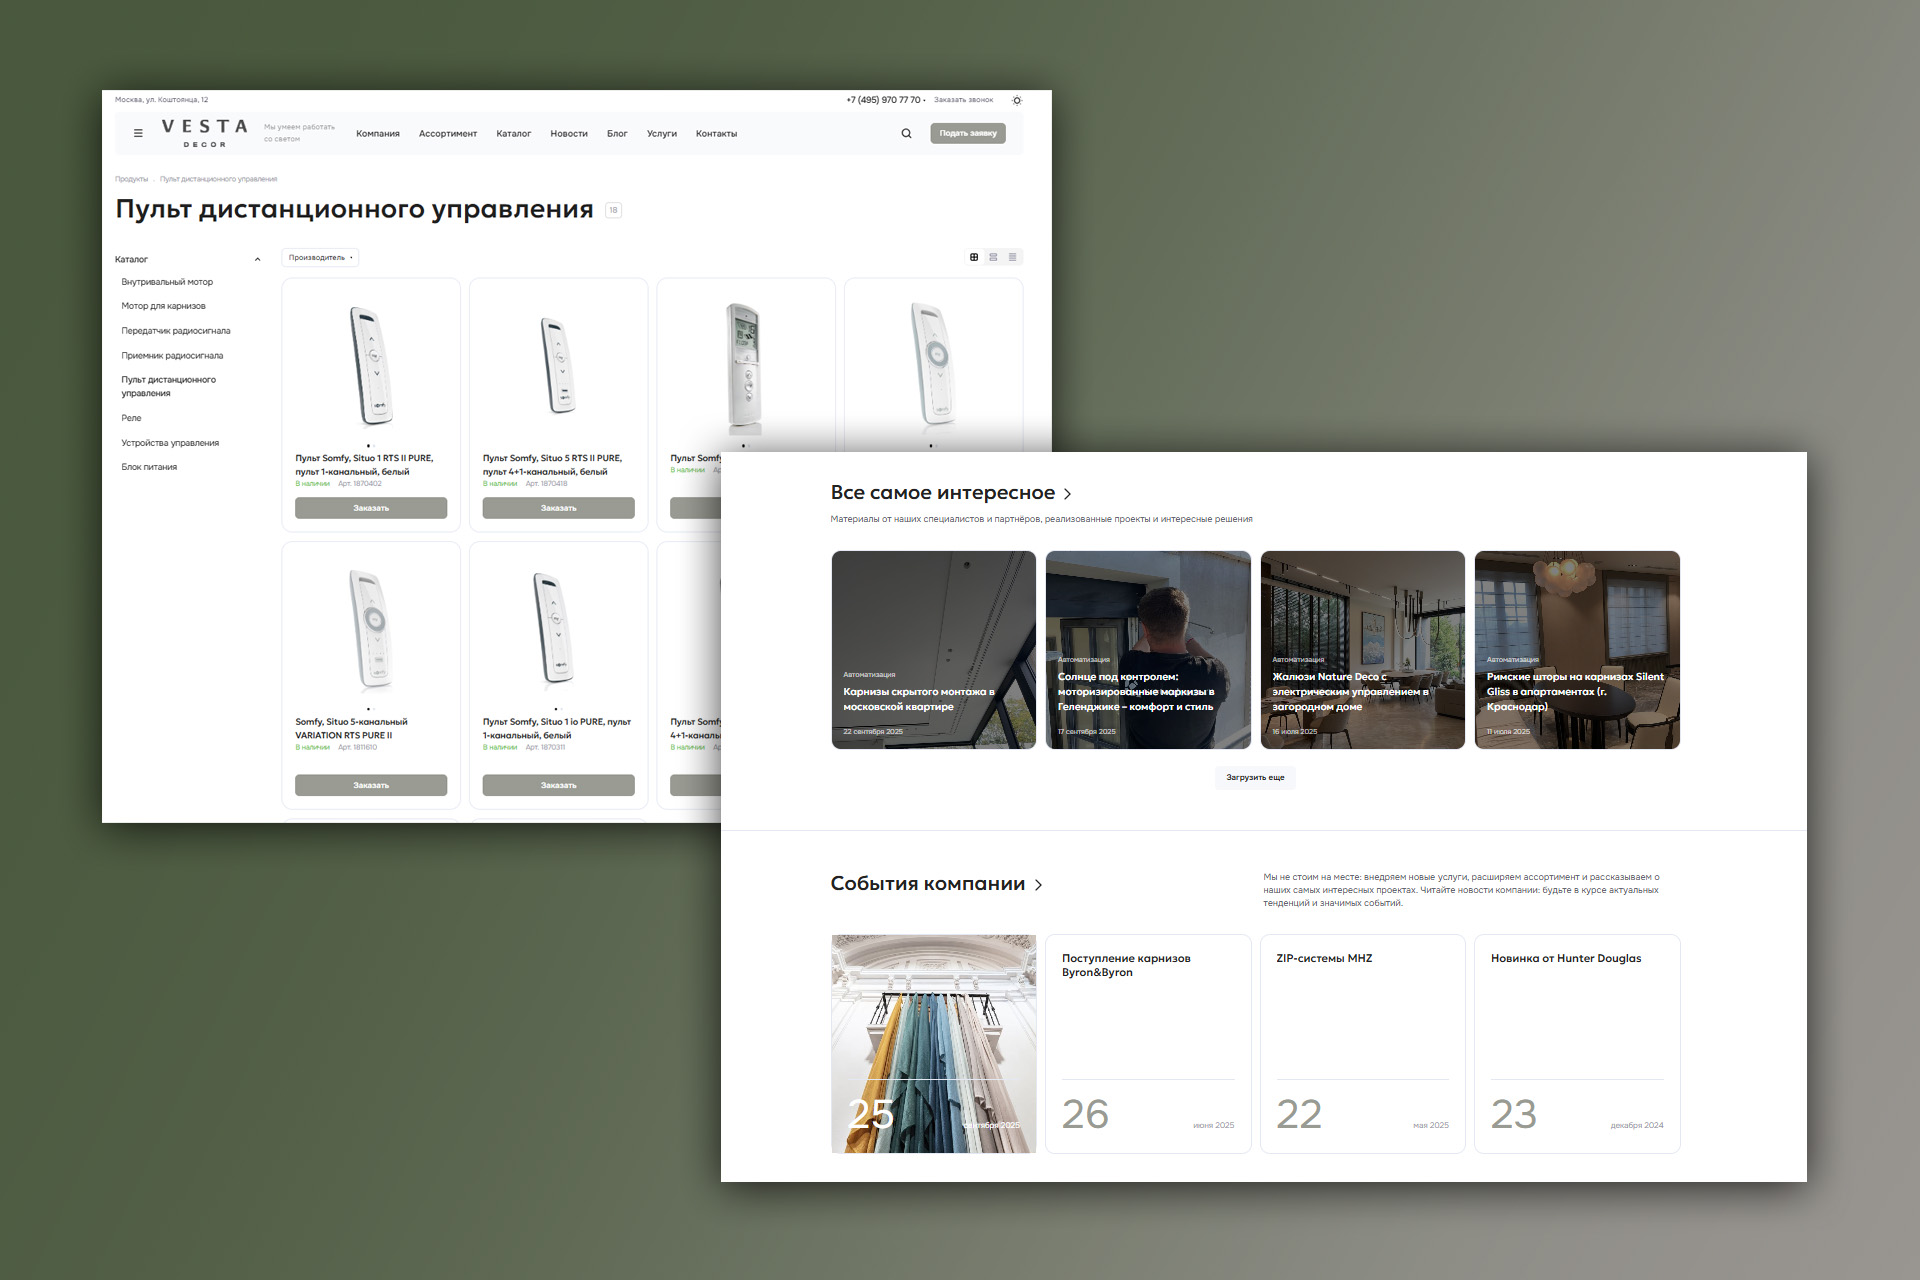Viewport: 1920px width, 1280px height.
Task: Click the Подать заявку button
Action: [x=967, y=133]
